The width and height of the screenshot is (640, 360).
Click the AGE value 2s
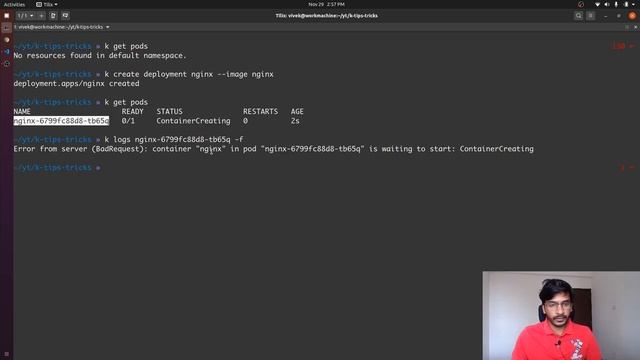[295, 121]
